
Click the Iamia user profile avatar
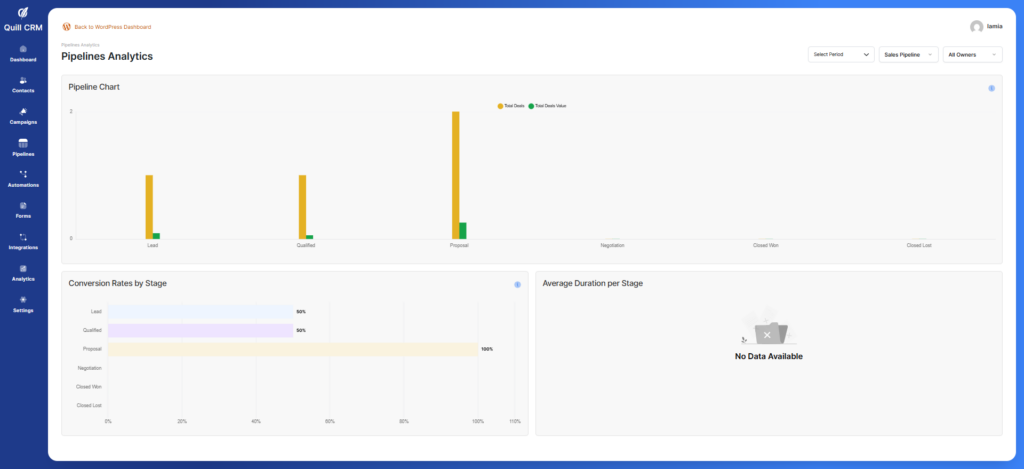(x=976, y=27)
